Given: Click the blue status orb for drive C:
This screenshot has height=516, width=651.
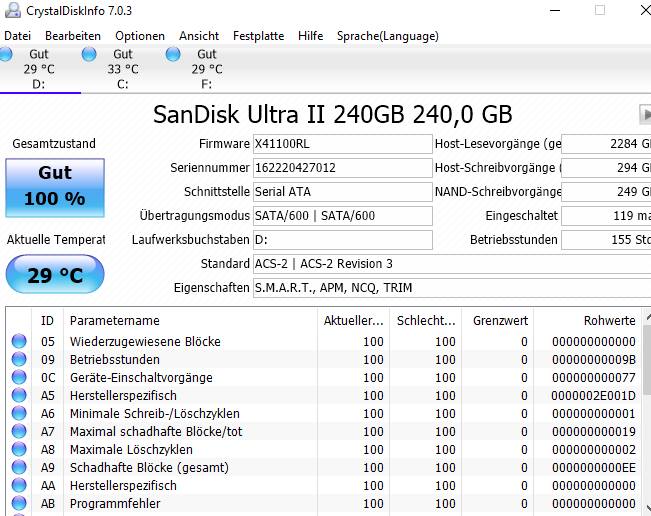Looking at the screenshot, I should tap(89, 54).
